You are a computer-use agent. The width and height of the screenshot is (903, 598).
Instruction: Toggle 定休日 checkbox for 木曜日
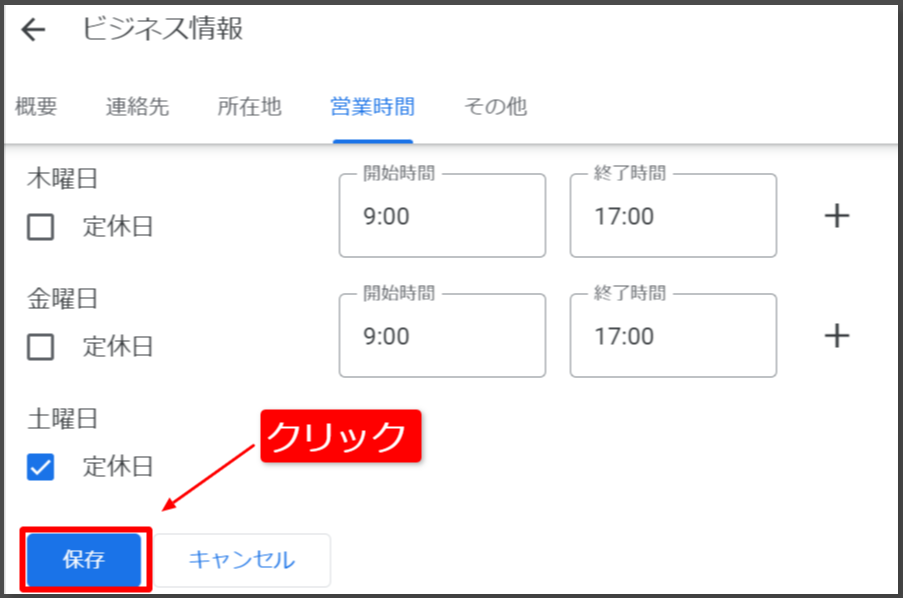coord(40,227)
